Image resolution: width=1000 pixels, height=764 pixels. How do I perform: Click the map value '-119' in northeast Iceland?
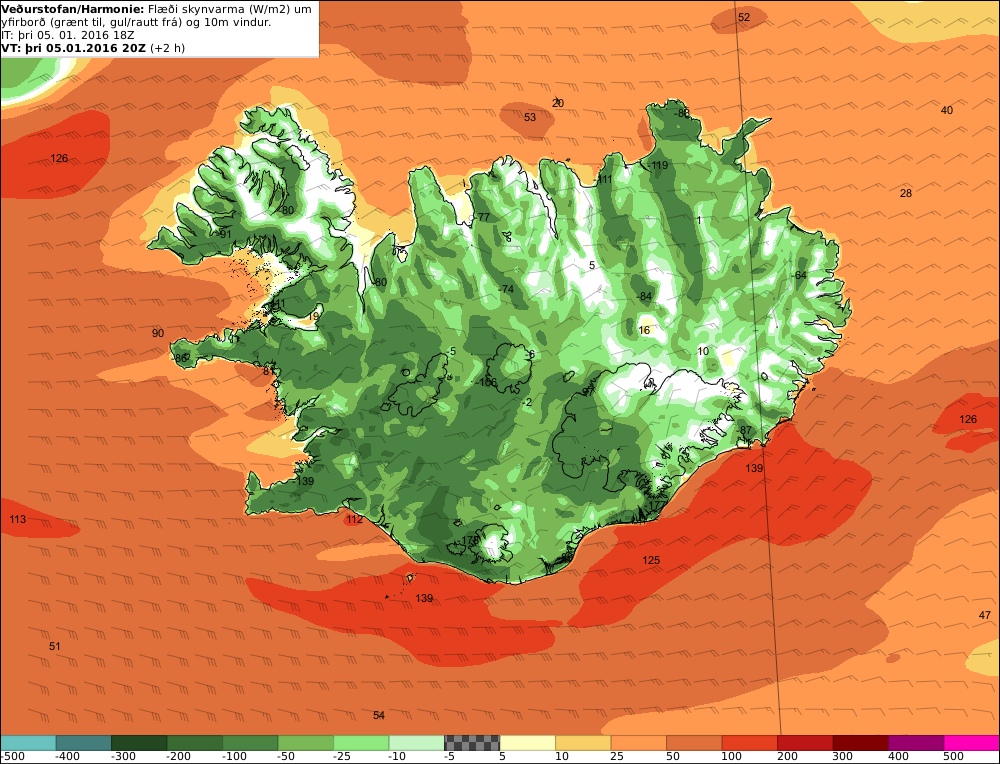[658, 165]
